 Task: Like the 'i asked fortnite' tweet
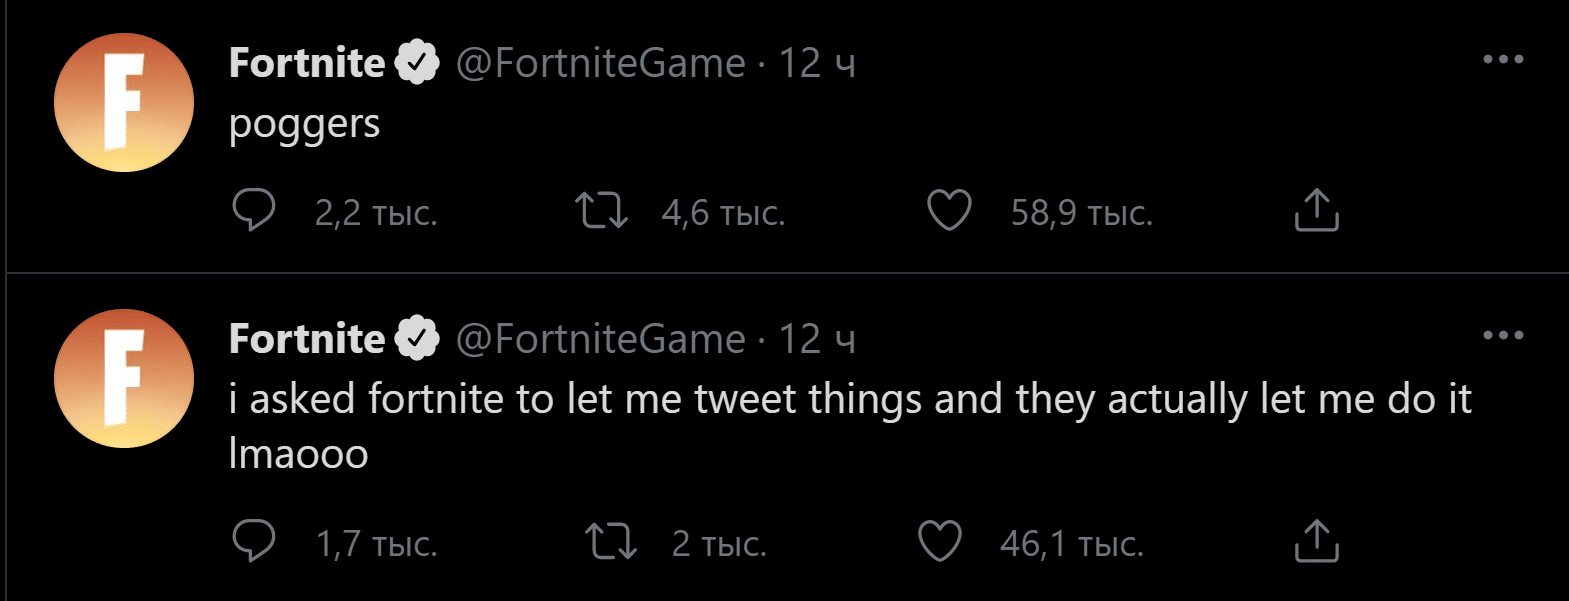(x=939, y=542)
